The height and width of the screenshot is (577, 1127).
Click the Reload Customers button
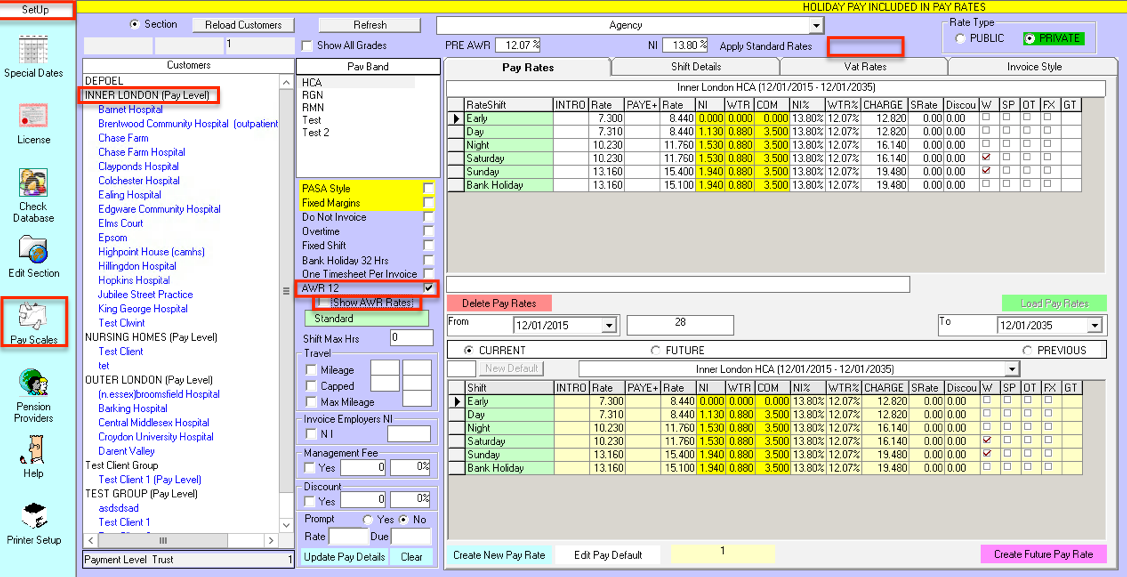[243, 25]
